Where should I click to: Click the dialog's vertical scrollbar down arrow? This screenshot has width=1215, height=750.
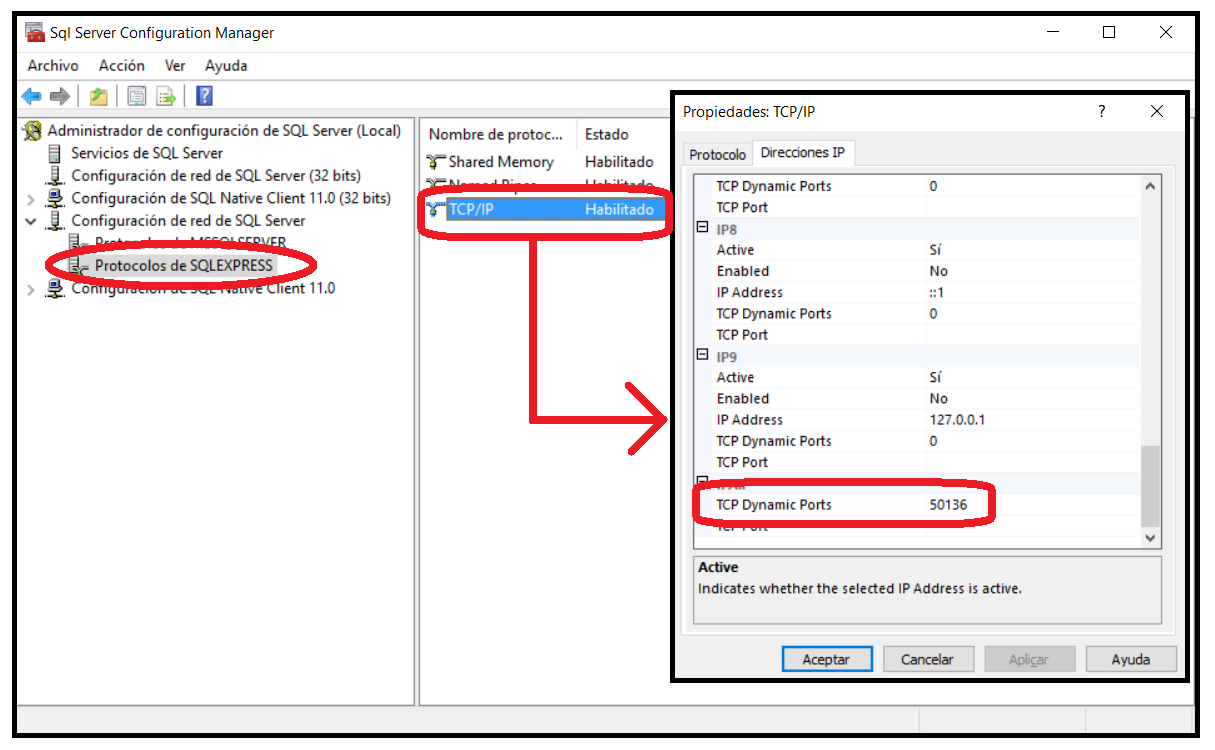coord(1151,538)
